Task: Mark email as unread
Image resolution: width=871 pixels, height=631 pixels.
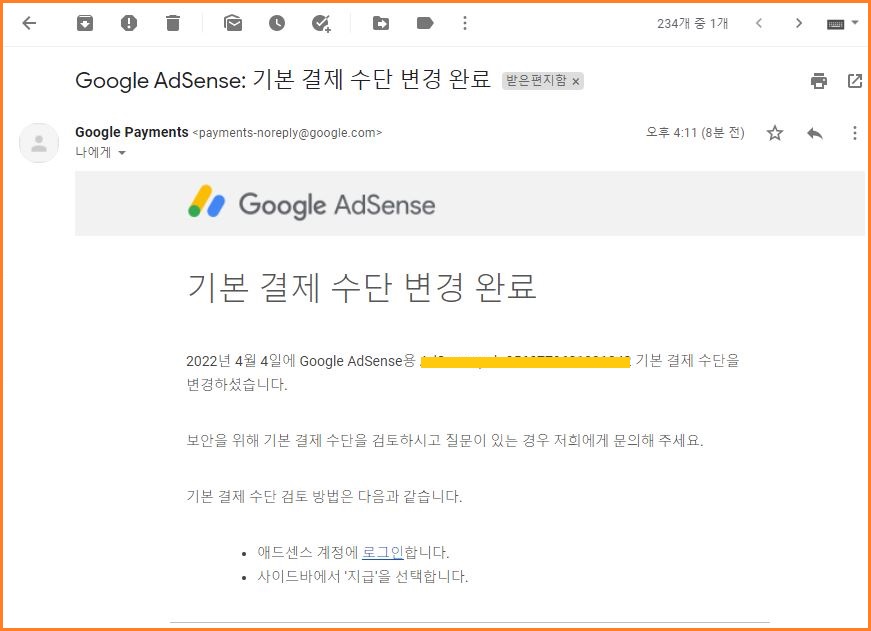Action: point(233,23)
